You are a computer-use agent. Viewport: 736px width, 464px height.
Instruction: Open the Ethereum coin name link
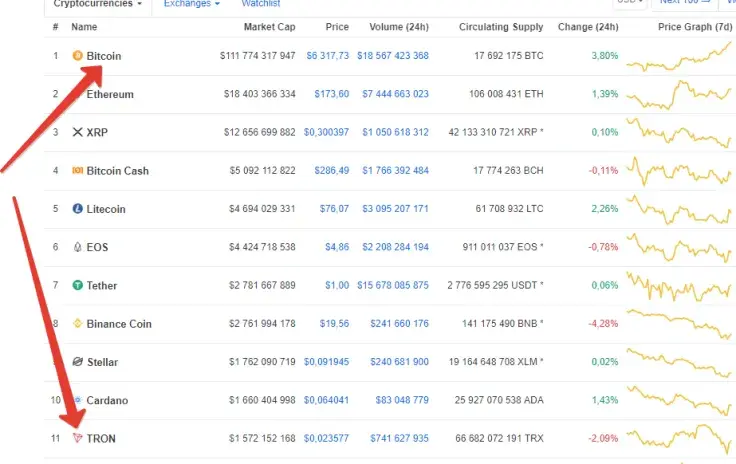pos(110,94)
